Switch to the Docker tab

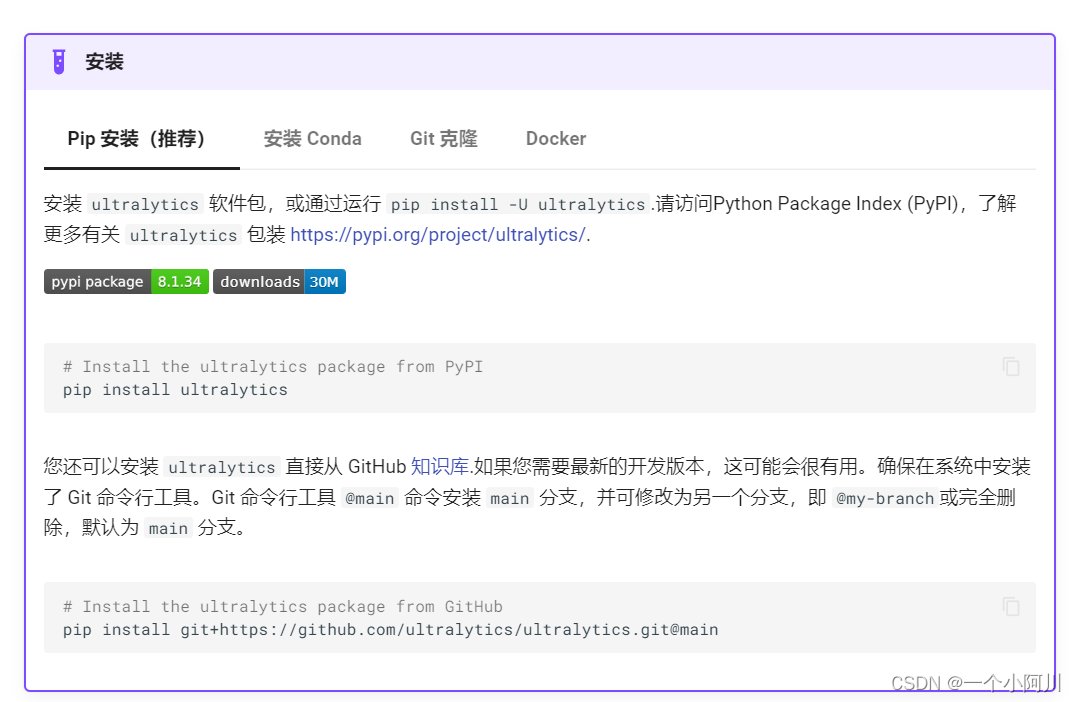tap(556, 139)
